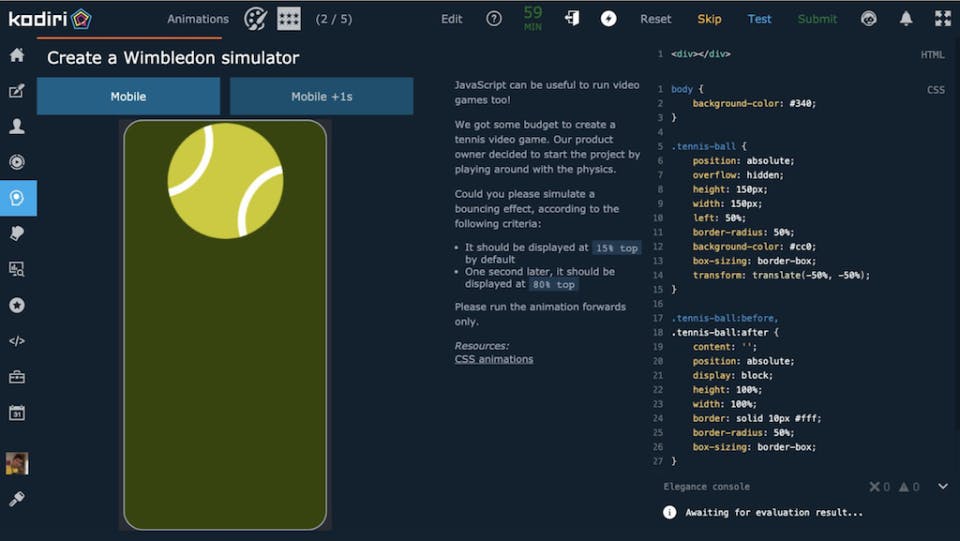Click the Edit menu item
Viewport: 960px width, 541px height.
pyautogui.click(x=452, y=19)
